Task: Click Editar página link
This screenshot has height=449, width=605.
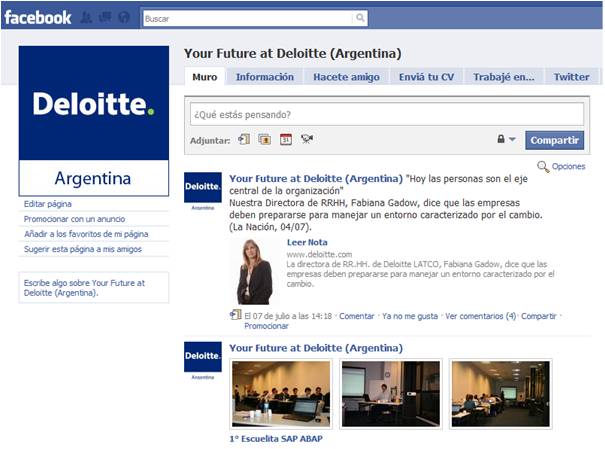Action: point(48,204)
